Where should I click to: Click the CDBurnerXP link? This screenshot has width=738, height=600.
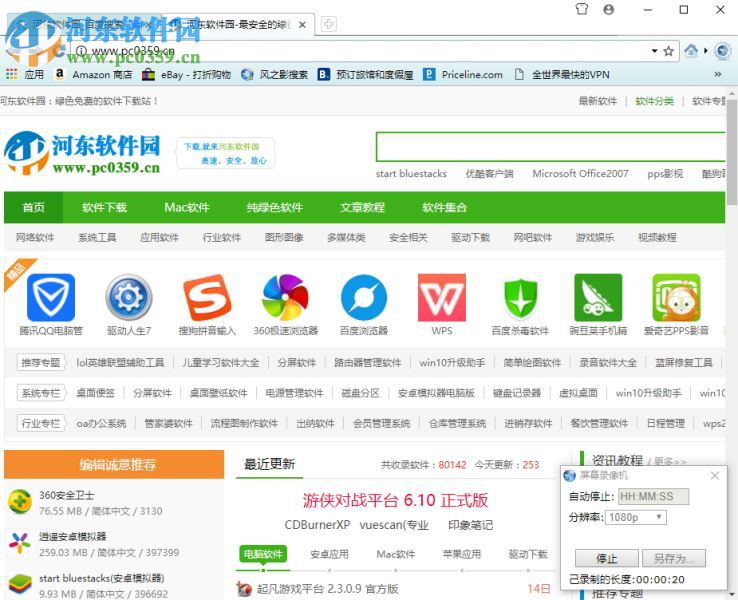[x=317, y=525]
